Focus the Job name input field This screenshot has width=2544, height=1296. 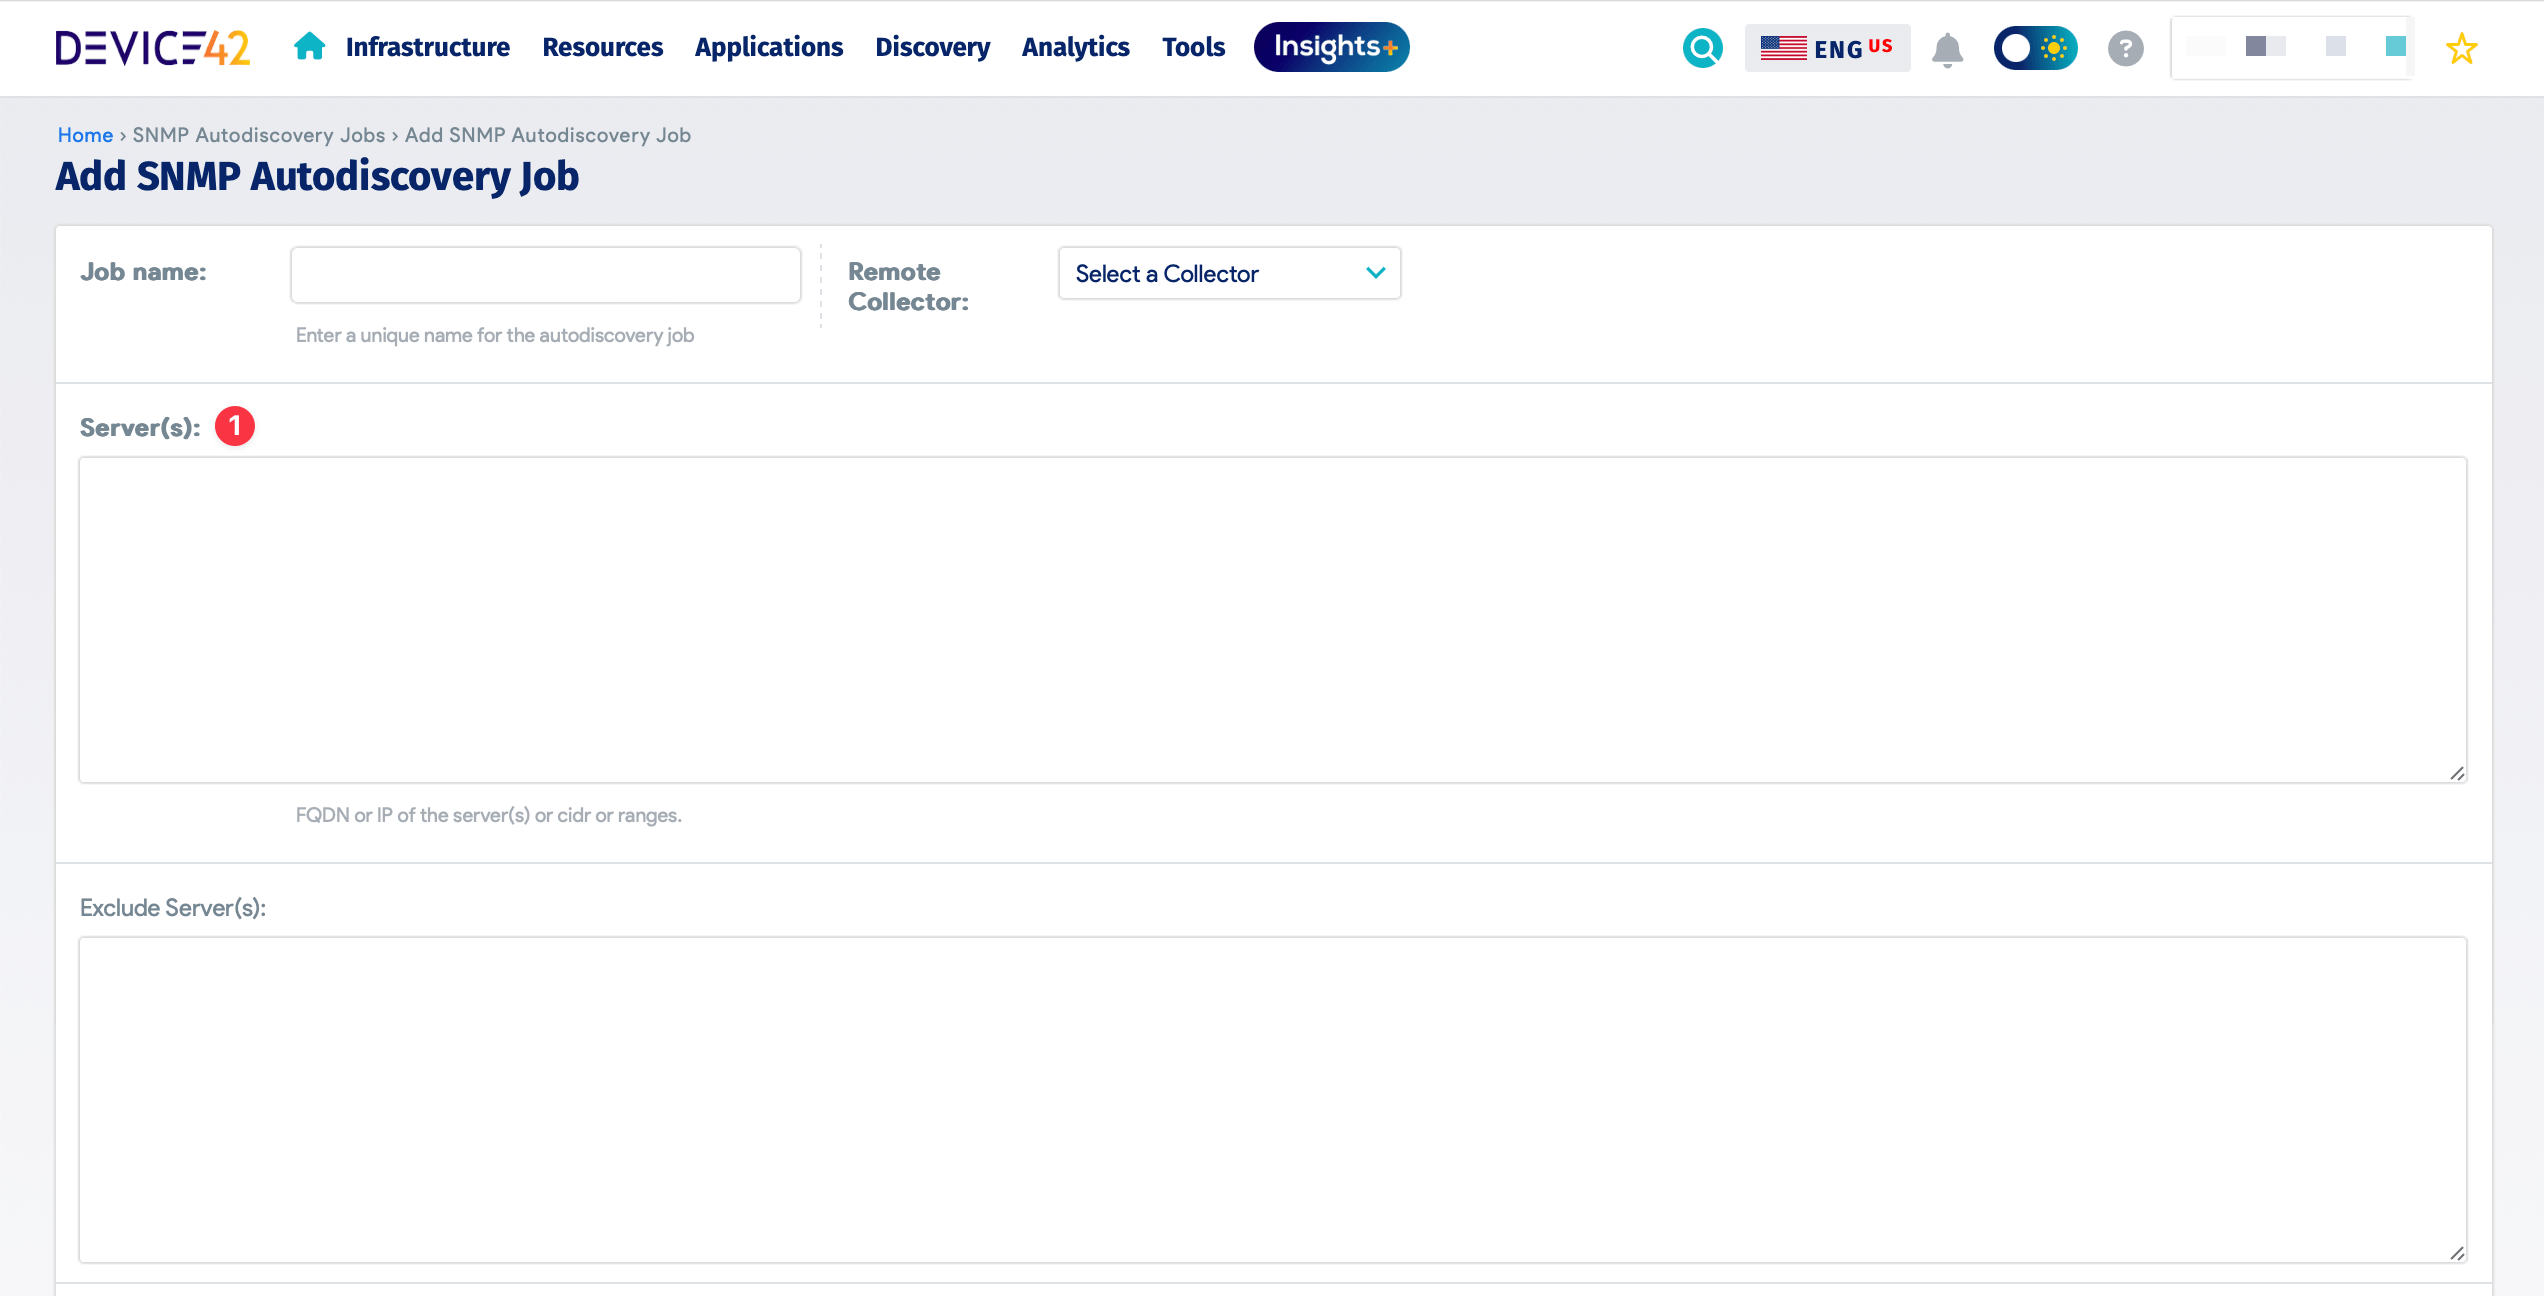[x=545, y=275]
